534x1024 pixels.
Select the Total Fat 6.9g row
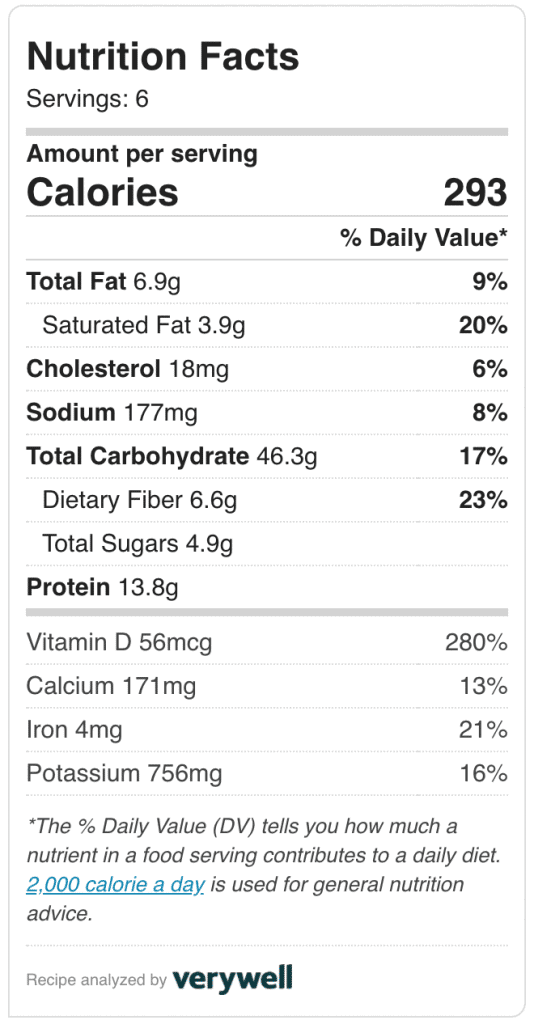pos(267,282)
